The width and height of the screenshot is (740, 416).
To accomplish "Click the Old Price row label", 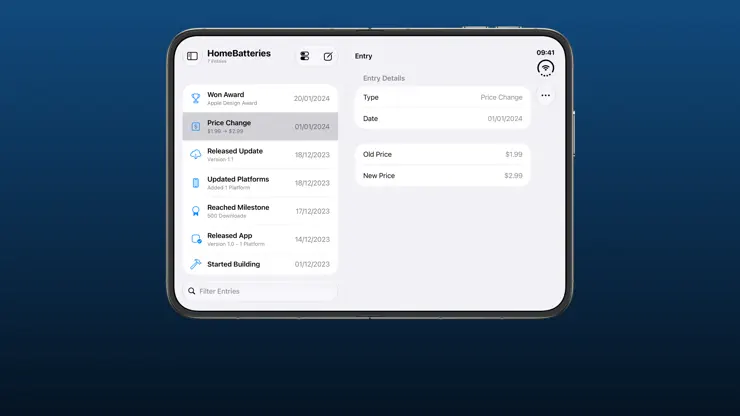I will [377, 154].
